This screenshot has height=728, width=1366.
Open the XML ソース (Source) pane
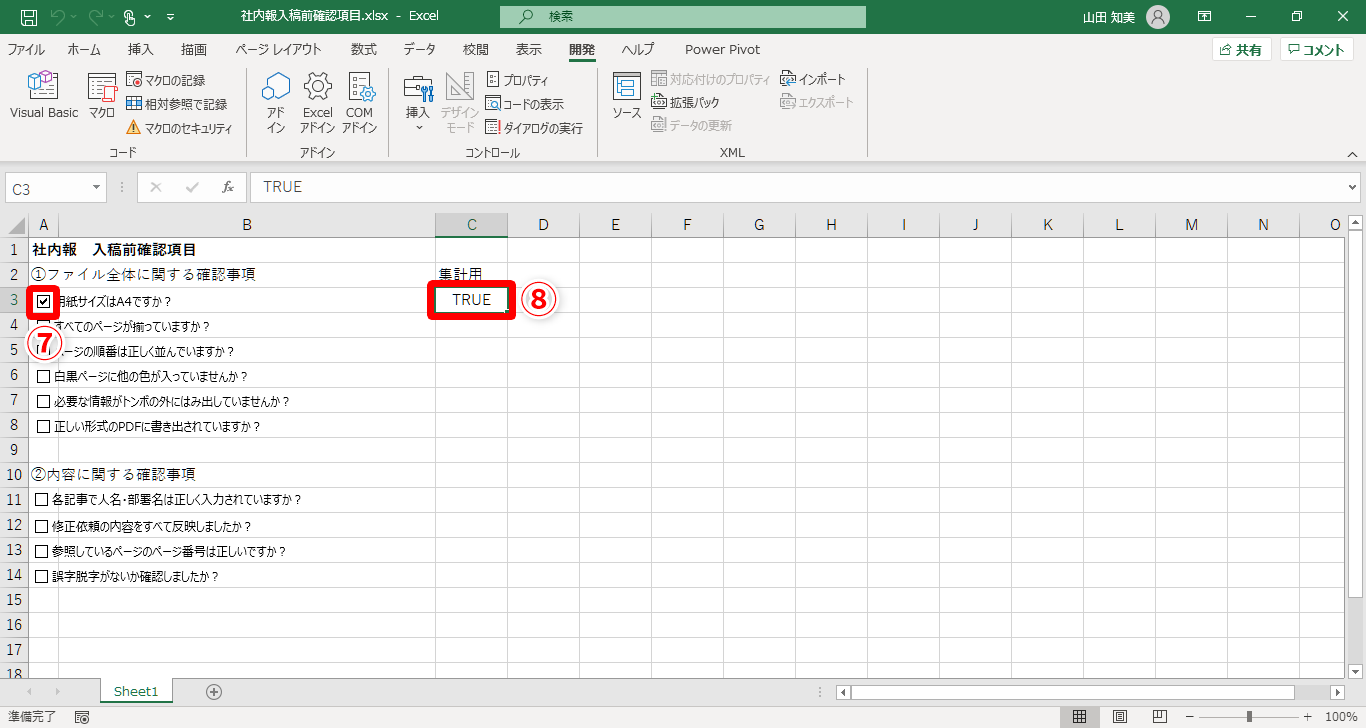click(627, 96)
